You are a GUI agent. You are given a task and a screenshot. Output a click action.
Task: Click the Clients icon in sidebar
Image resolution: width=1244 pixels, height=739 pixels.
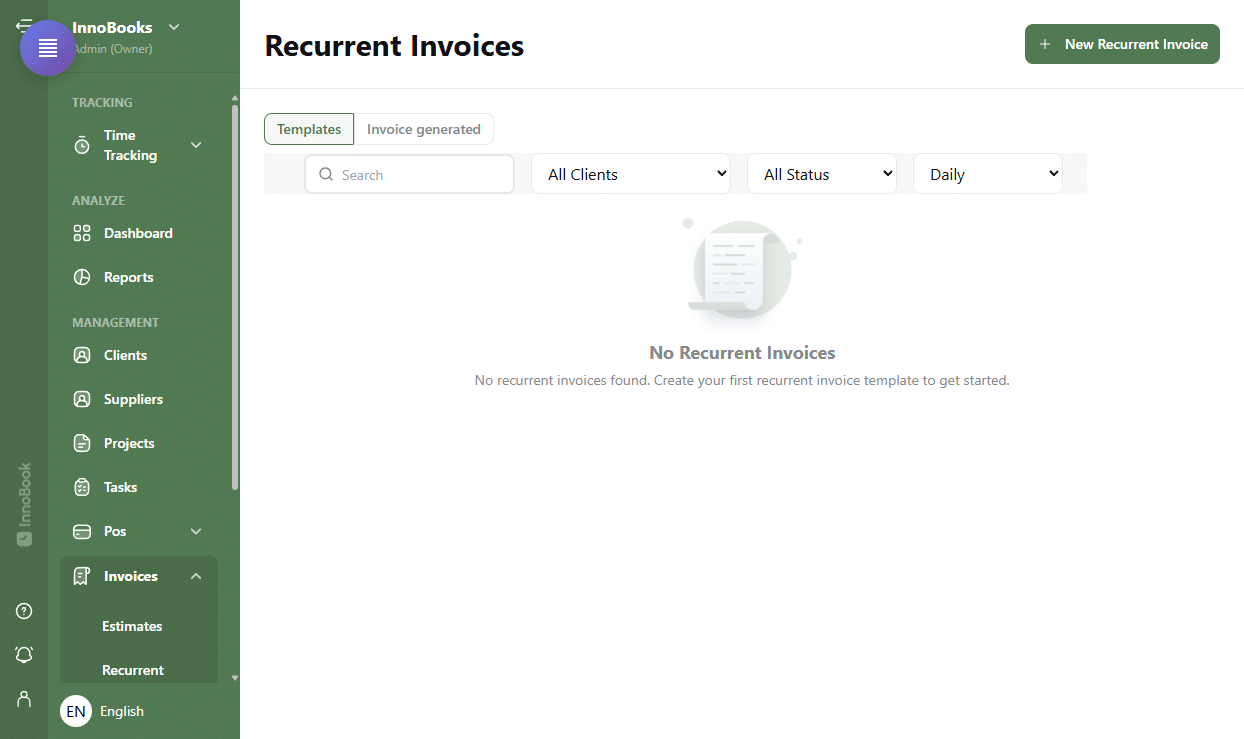pyautogui.click(x=82, y=355)
